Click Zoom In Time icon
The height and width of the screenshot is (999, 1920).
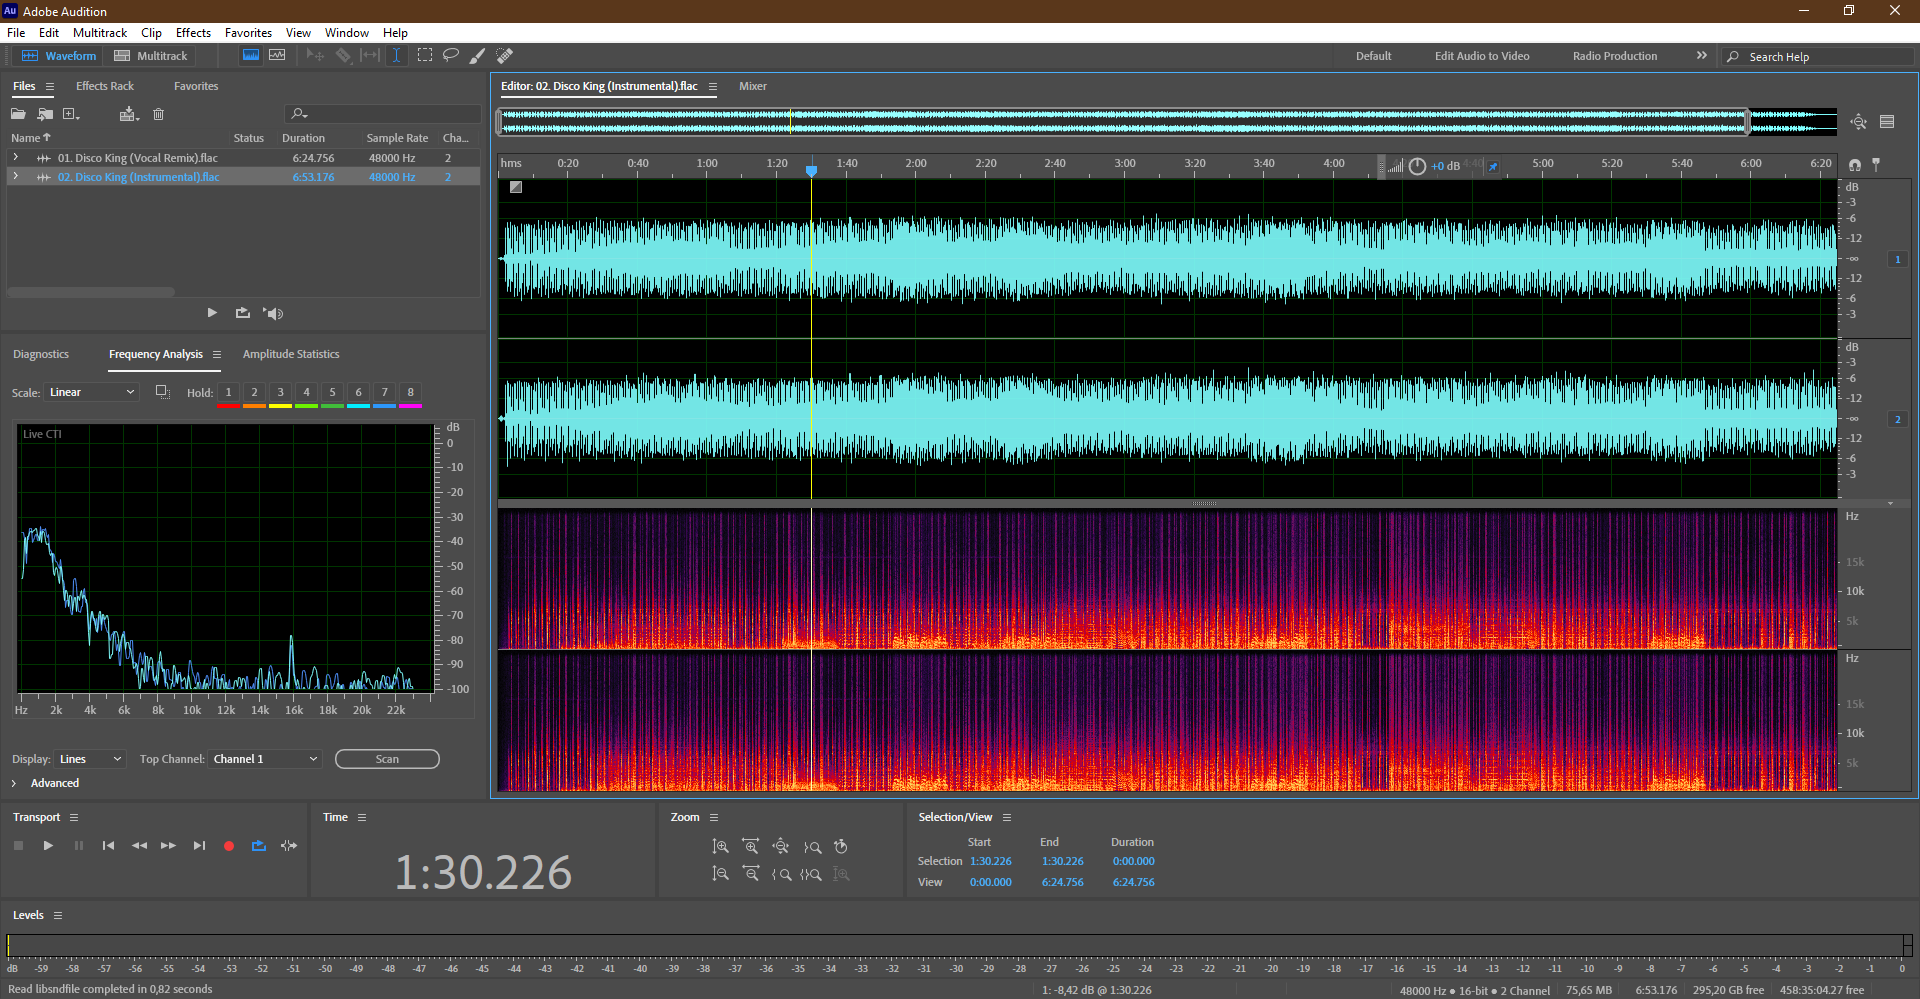pyautogui.click(x=750, y=847)
